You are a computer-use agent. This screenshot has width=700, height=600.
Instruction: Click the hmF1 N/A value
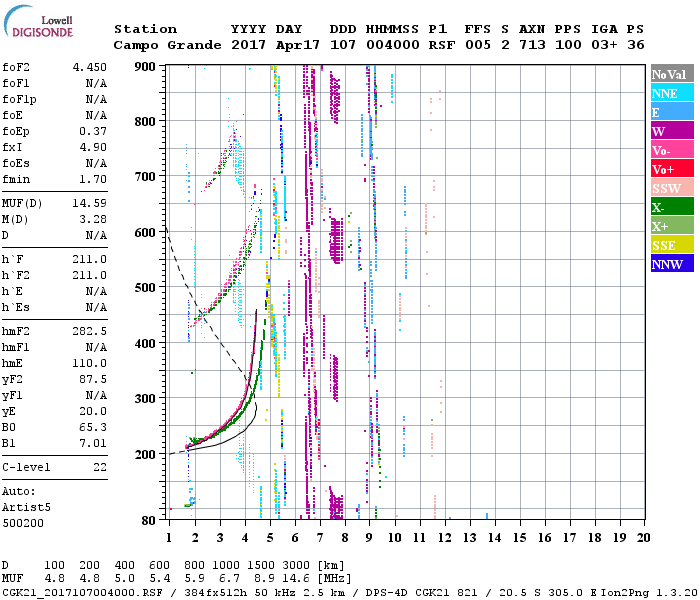pos(96,347)
